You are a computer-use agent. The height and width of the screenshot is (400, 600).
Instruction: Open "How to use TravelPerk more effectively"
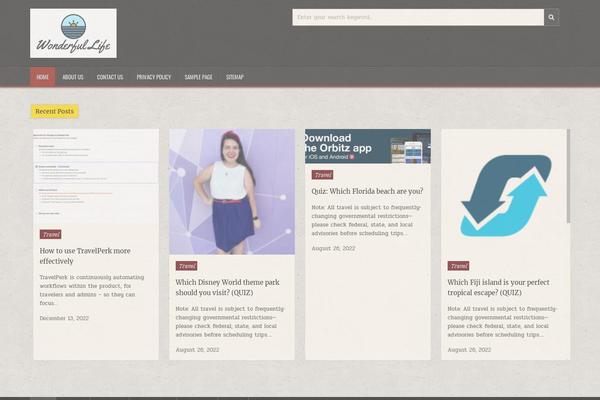pos(85,256)
